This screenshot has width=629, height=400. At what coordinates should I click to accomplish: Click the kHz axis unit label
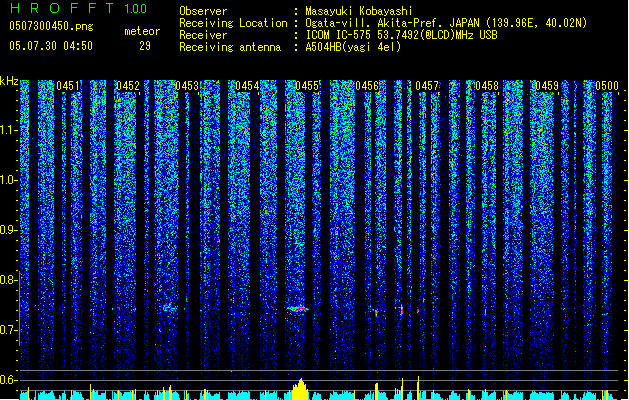pyautogui.click(x=9, y=81)
